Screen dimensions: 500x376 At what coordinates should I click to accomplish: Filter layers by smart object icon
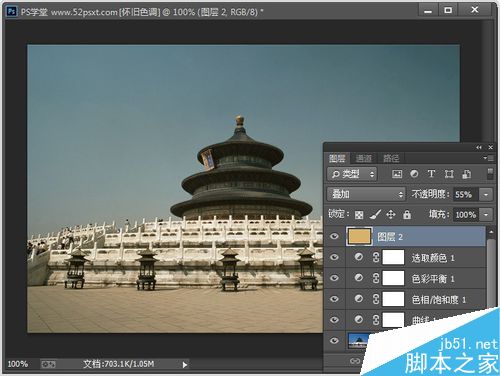coord(466,174)
